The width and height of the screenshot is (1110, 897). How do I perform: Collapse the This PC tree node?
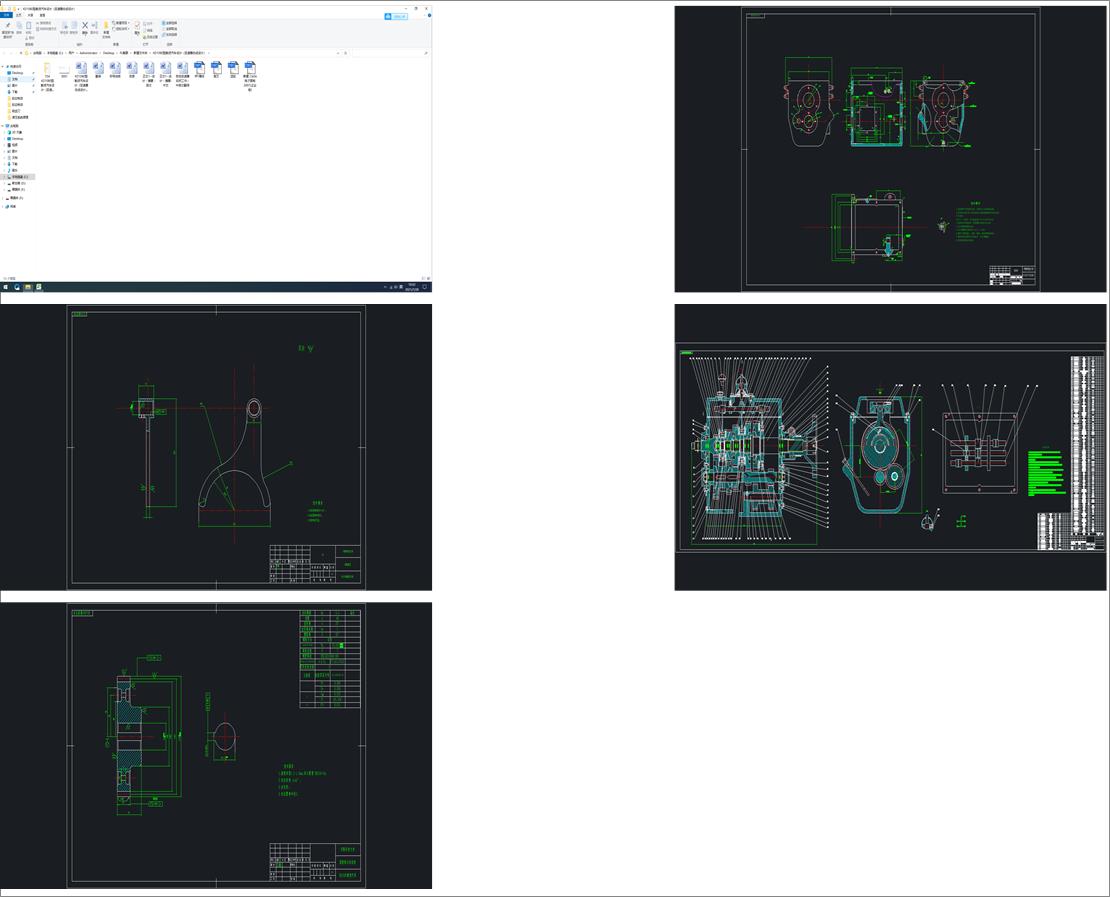pos(2,126)
